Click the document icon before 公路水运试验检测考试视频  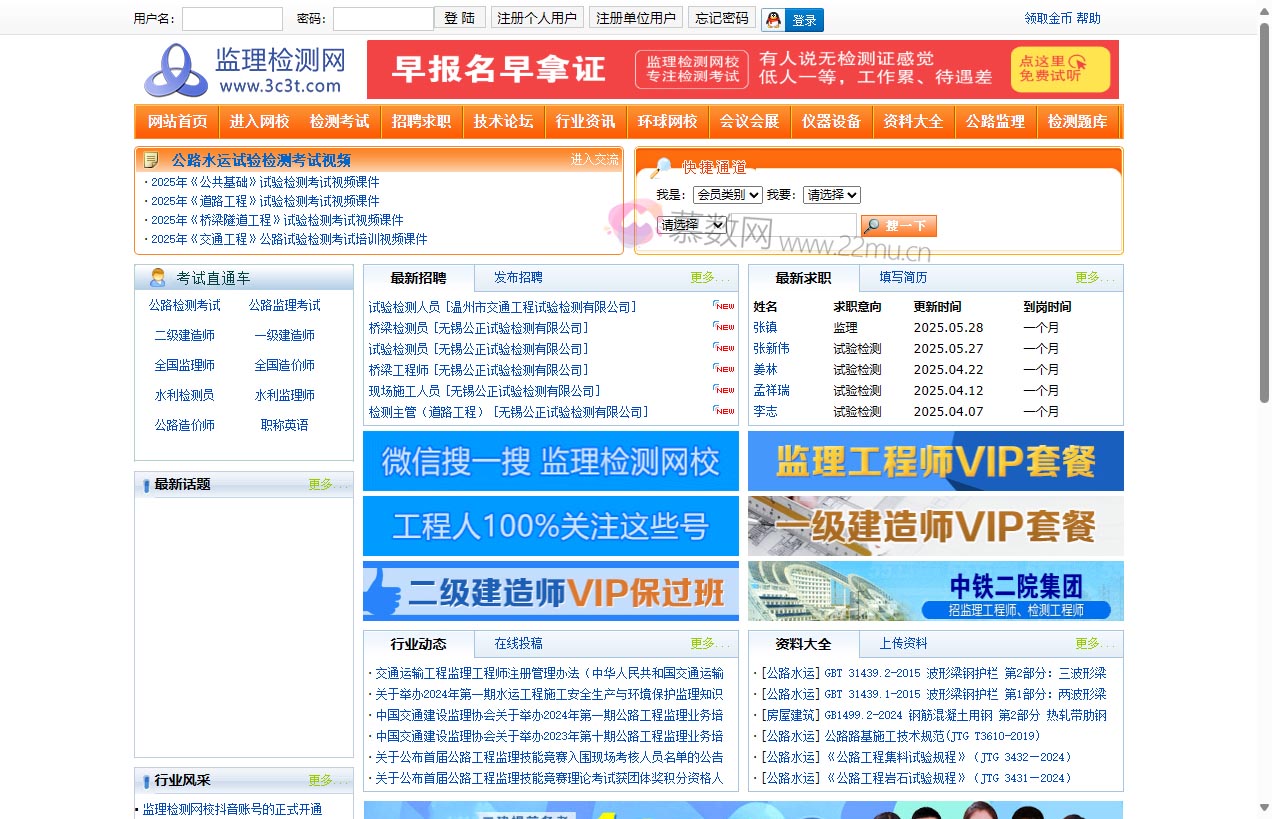pos(152,158)
